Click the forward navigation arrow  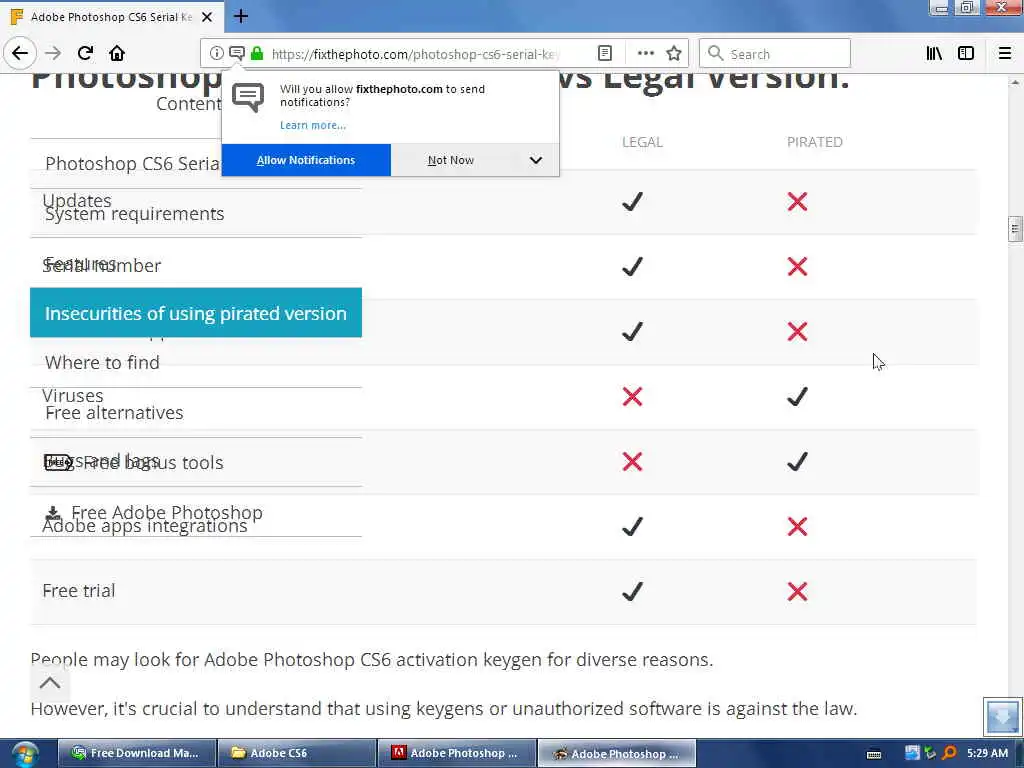pos(54,54)
